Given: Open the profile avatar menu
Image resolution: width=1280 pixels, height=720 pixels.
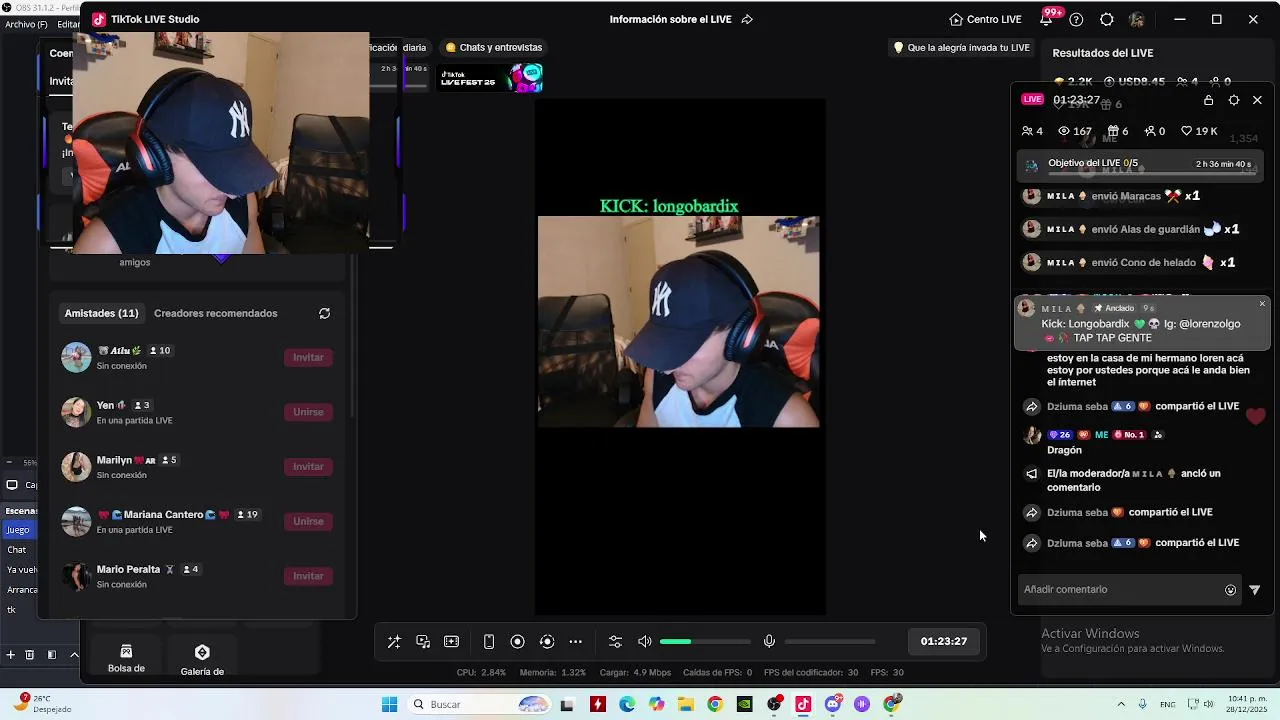Looking at the screenshot, I should 1137,19.
